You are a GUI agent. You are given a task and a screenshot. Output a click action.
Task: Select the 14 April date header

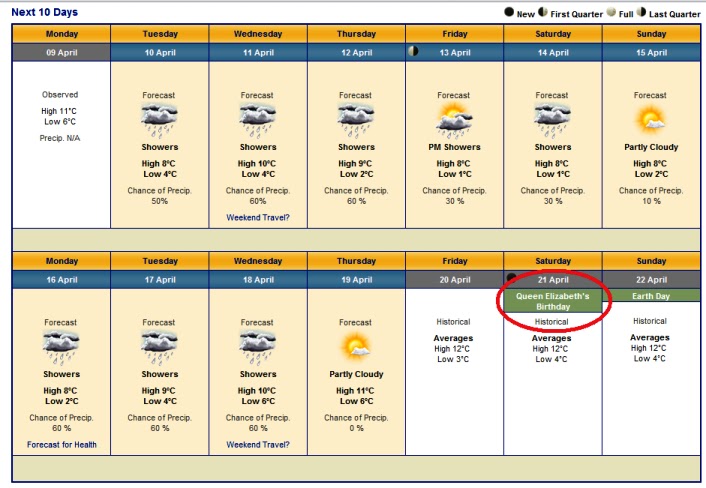(553, 52)
